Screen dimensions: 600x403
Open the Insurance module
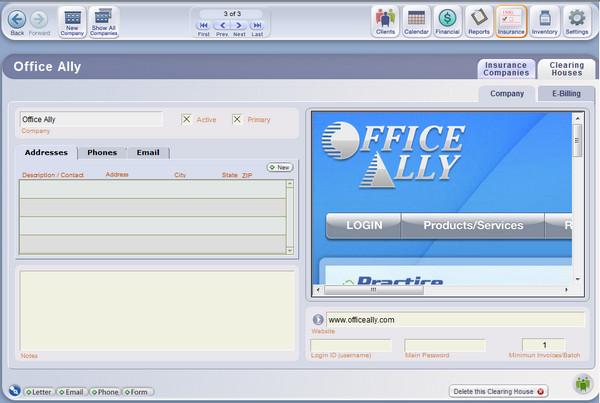[x=511, y=21]
